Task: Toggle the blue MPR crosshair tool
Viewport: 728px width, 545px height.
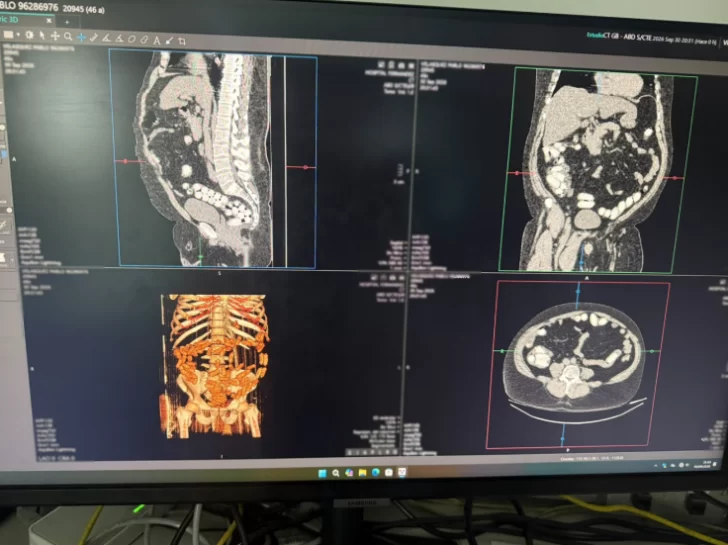Action: pos(81,37)
